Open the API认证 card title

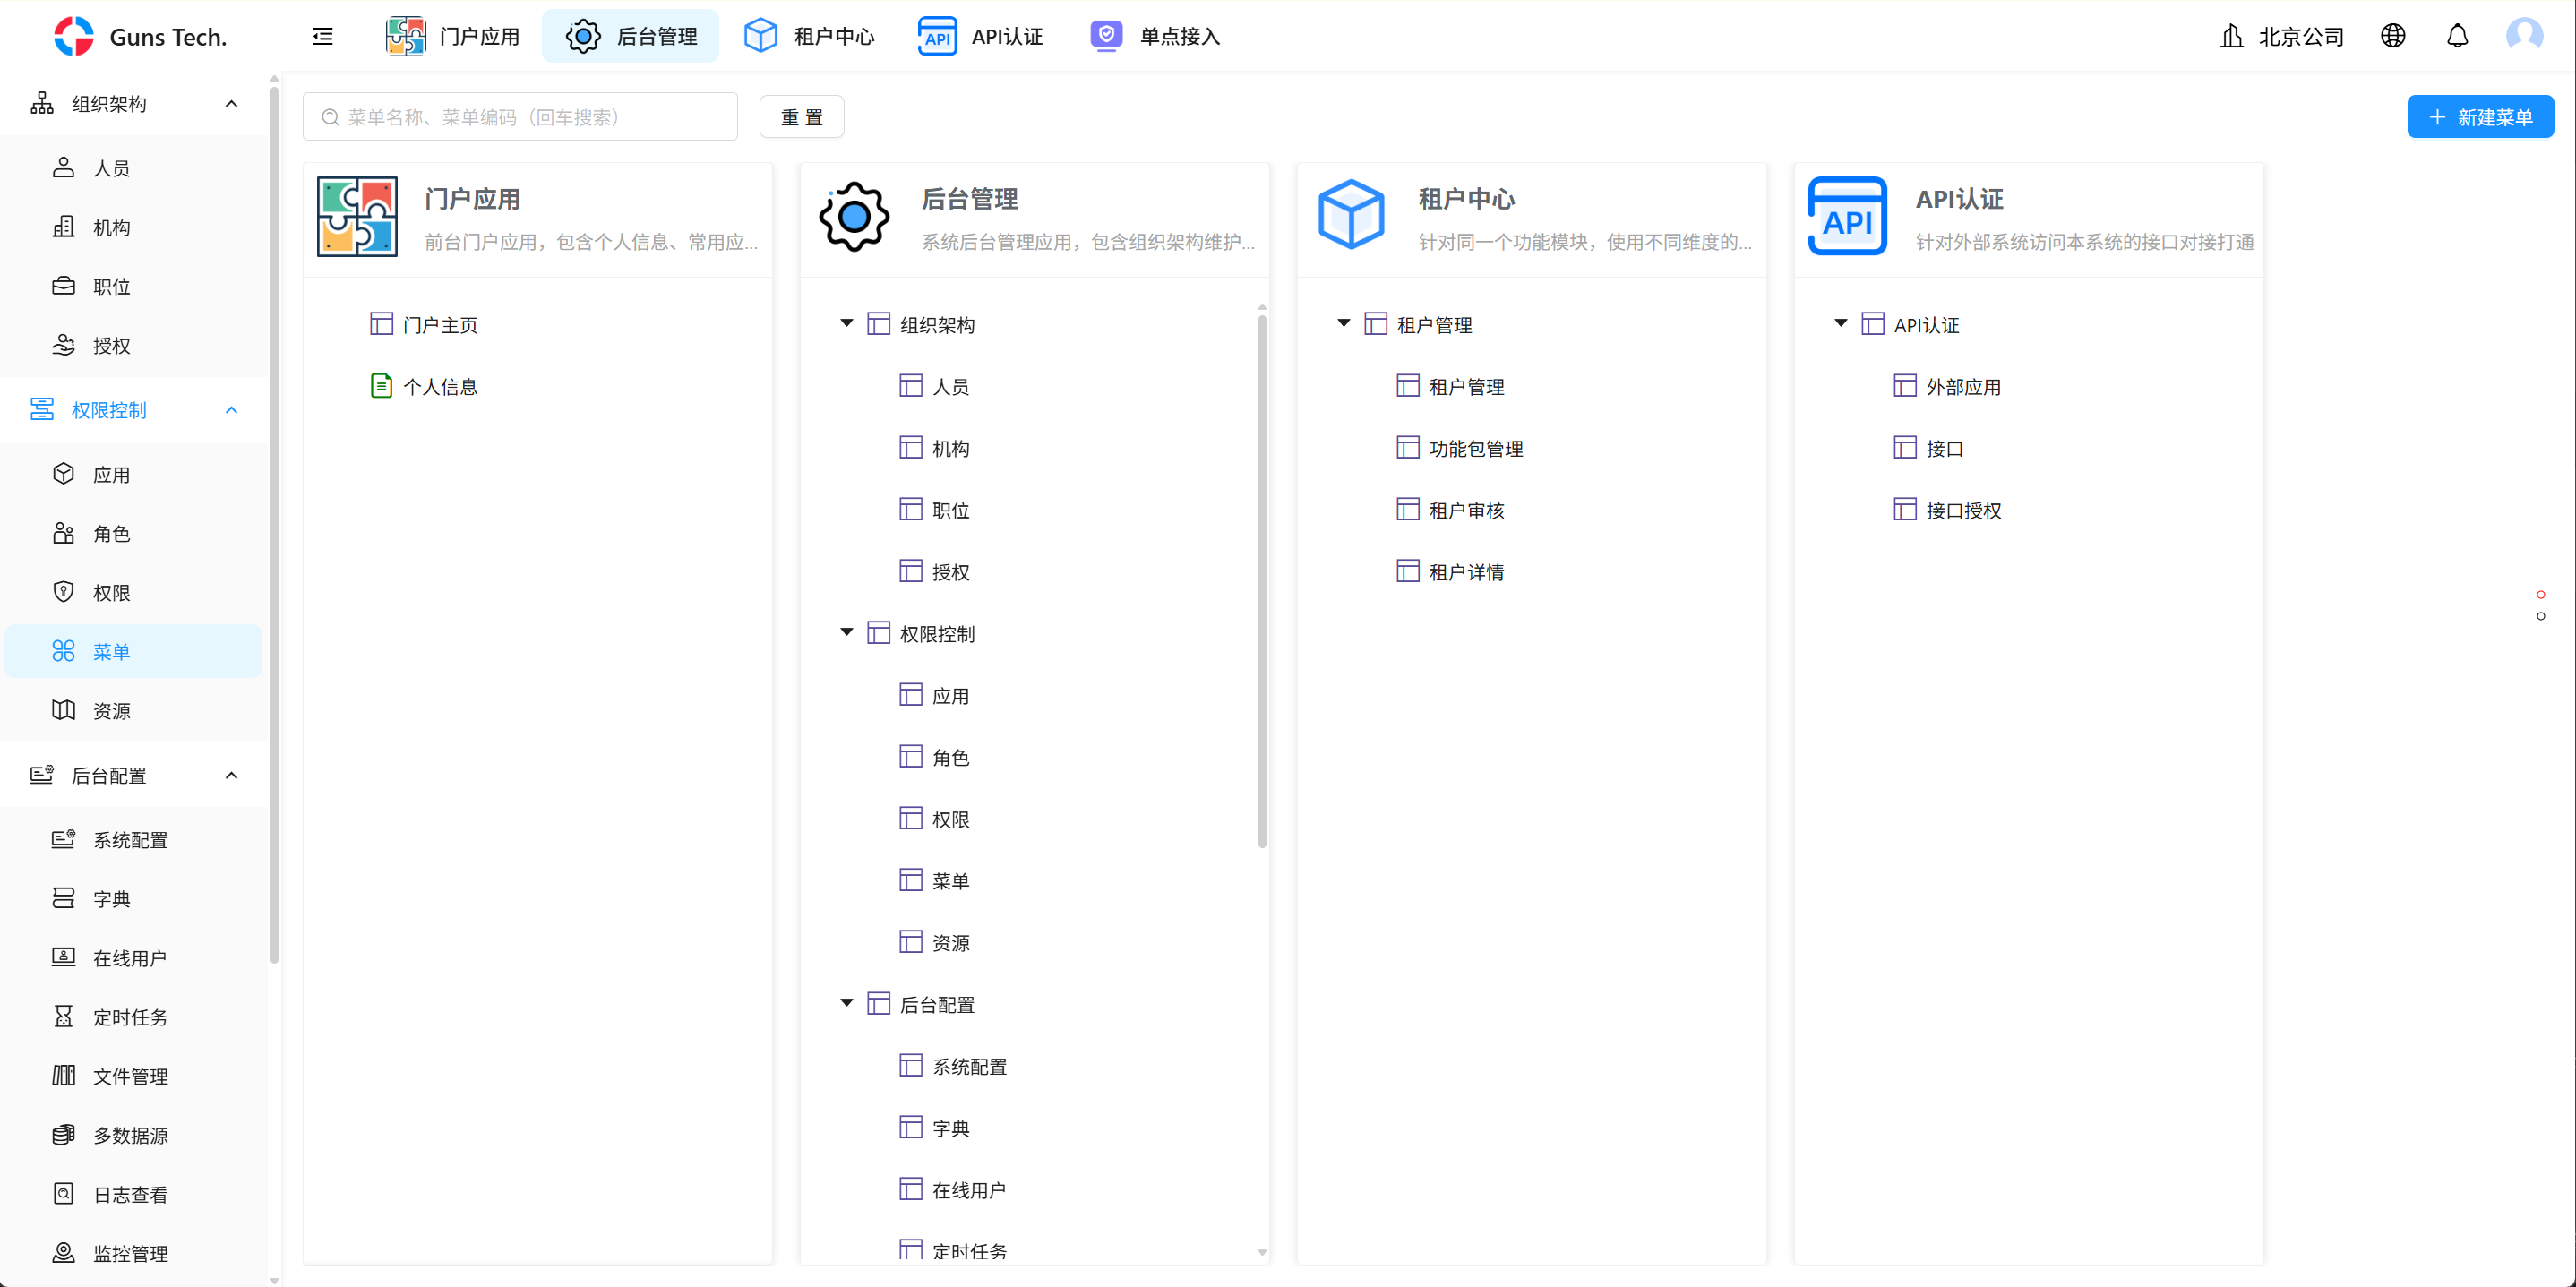pyautogui.click(x=1959, y=199)
